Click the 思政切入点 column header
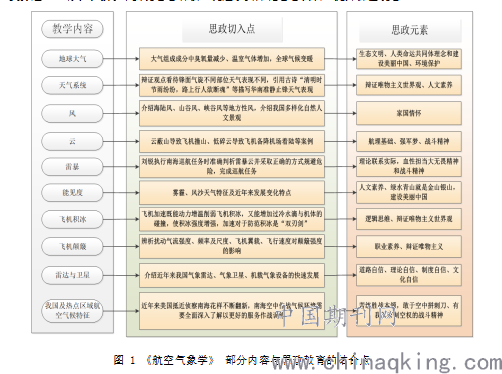Image resolution: width=502 pixels, height=374 pixels. [x=232, y=29]
